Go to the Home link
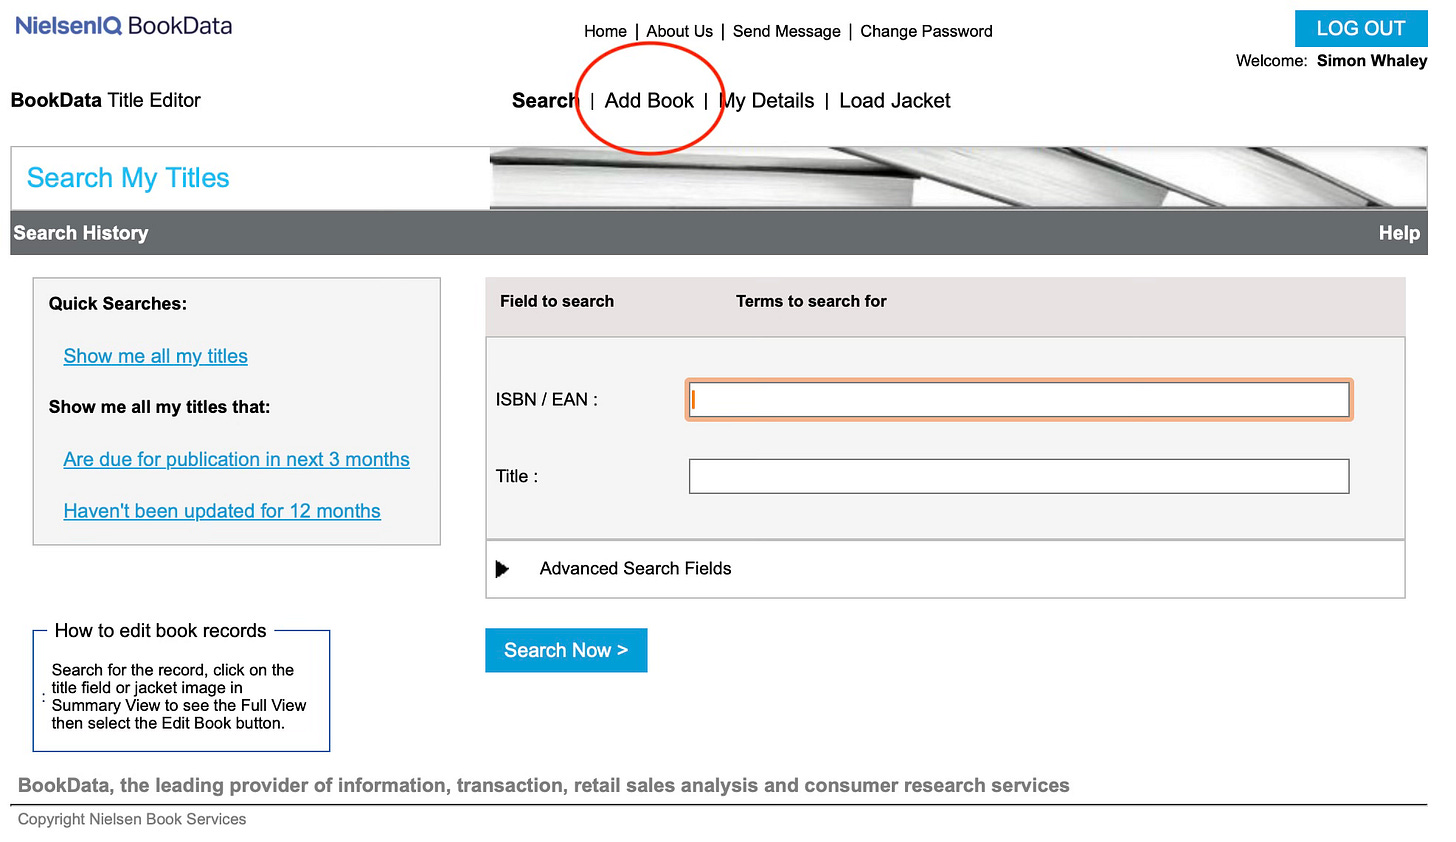Screen dimensions: 1456x842 pyautogui.click(x=605, y=31)
